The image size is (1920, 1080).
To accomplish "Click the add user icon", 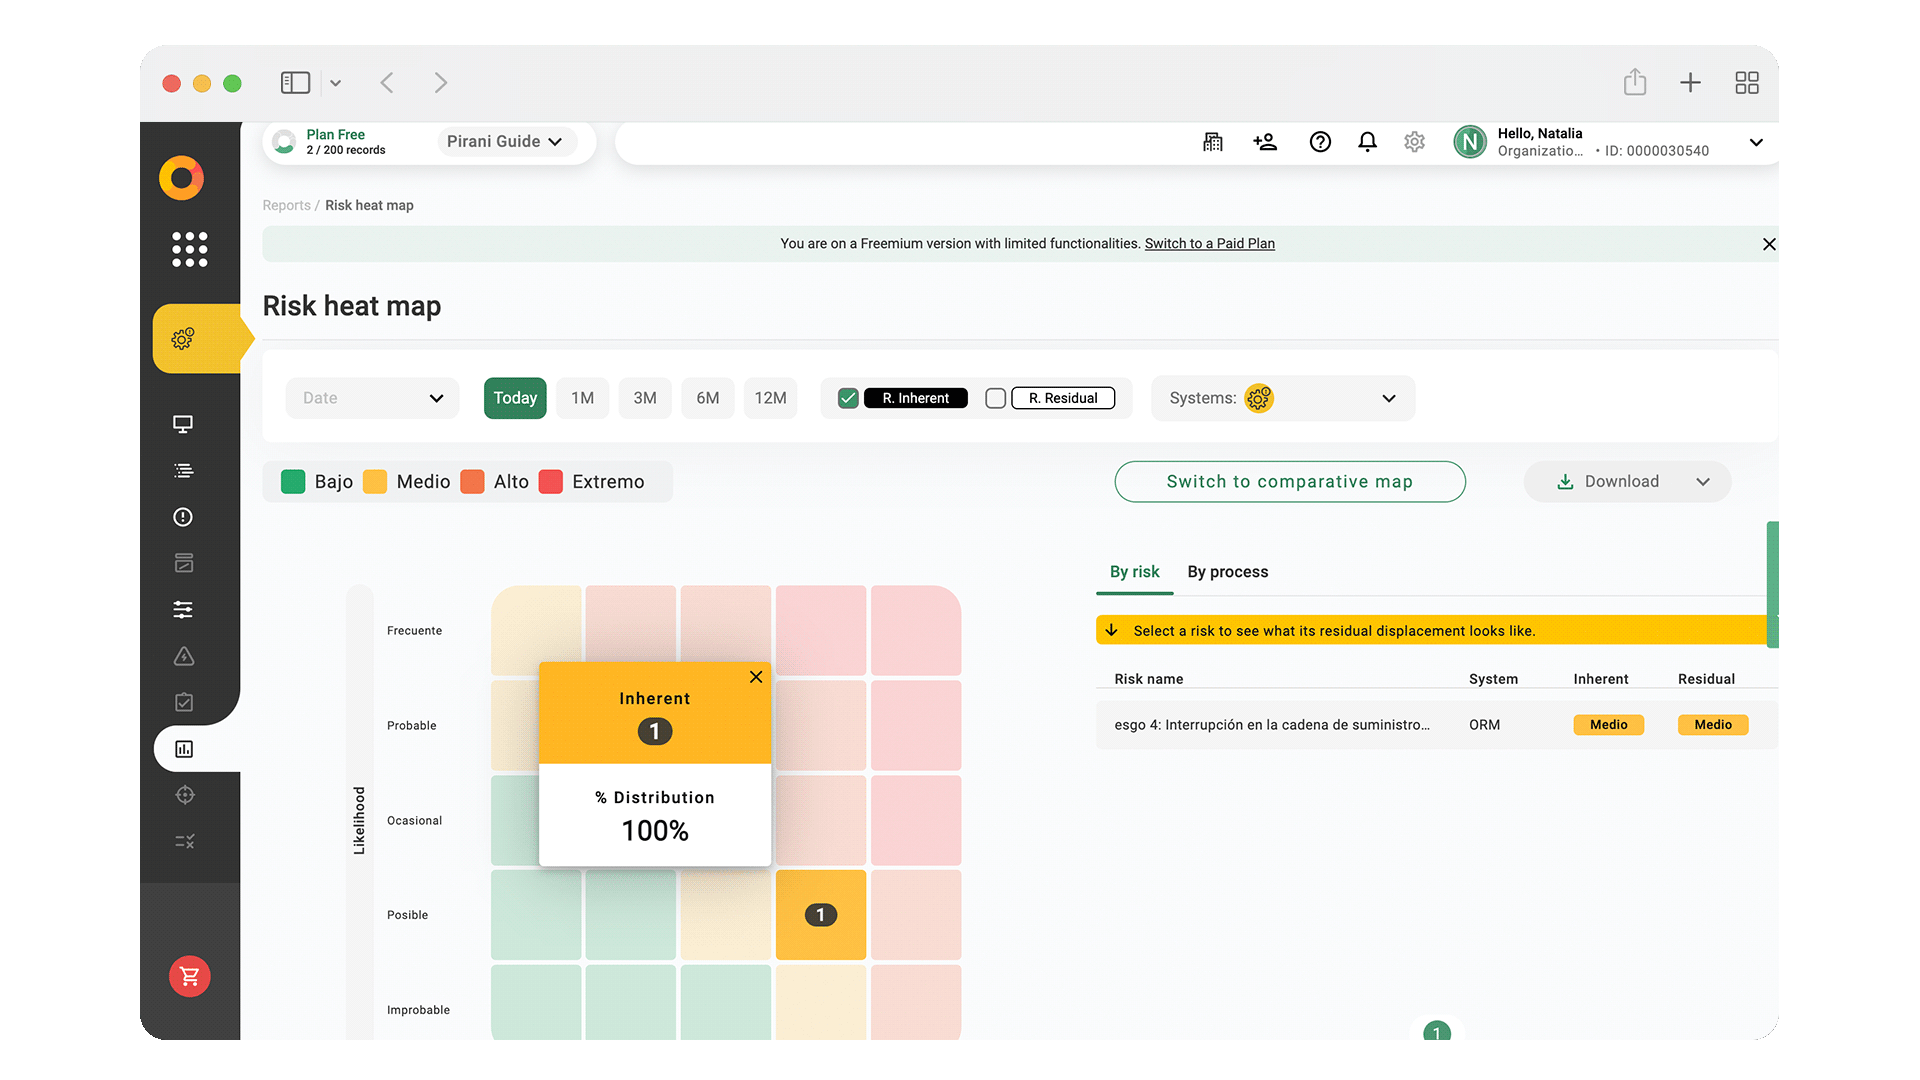I will pyautogui.click(x=1265, y=142).
